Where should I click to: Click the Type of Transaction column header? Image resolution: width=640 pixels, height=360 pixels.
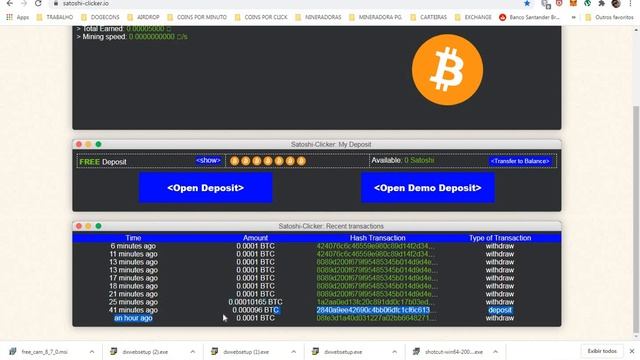[500, 238]
